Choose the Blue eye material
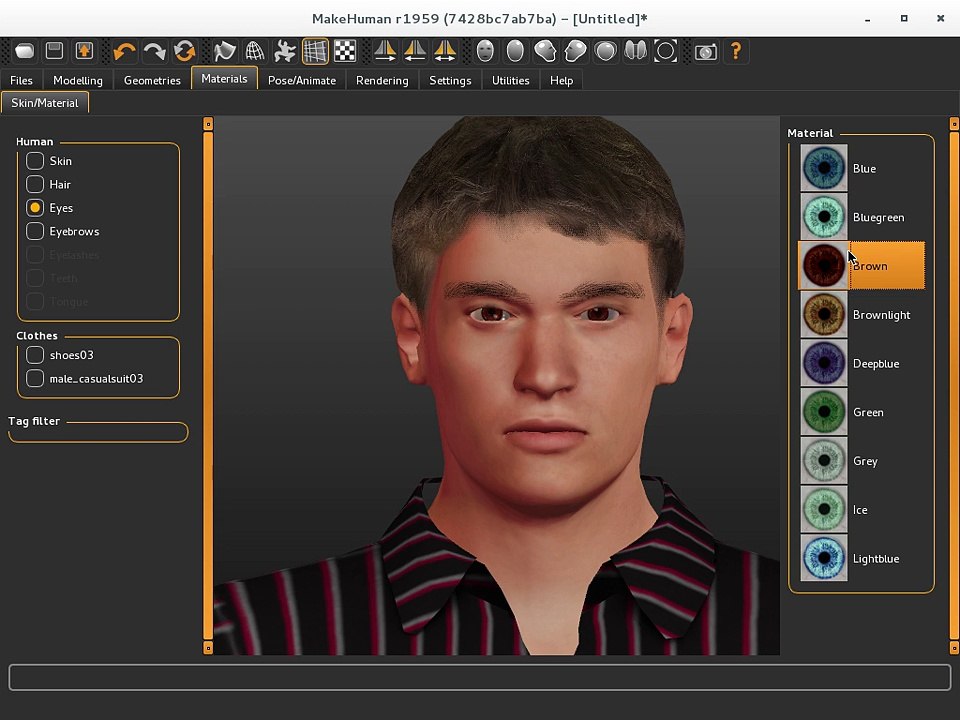This screenshot has height=720, width=960. click(862, 168)
